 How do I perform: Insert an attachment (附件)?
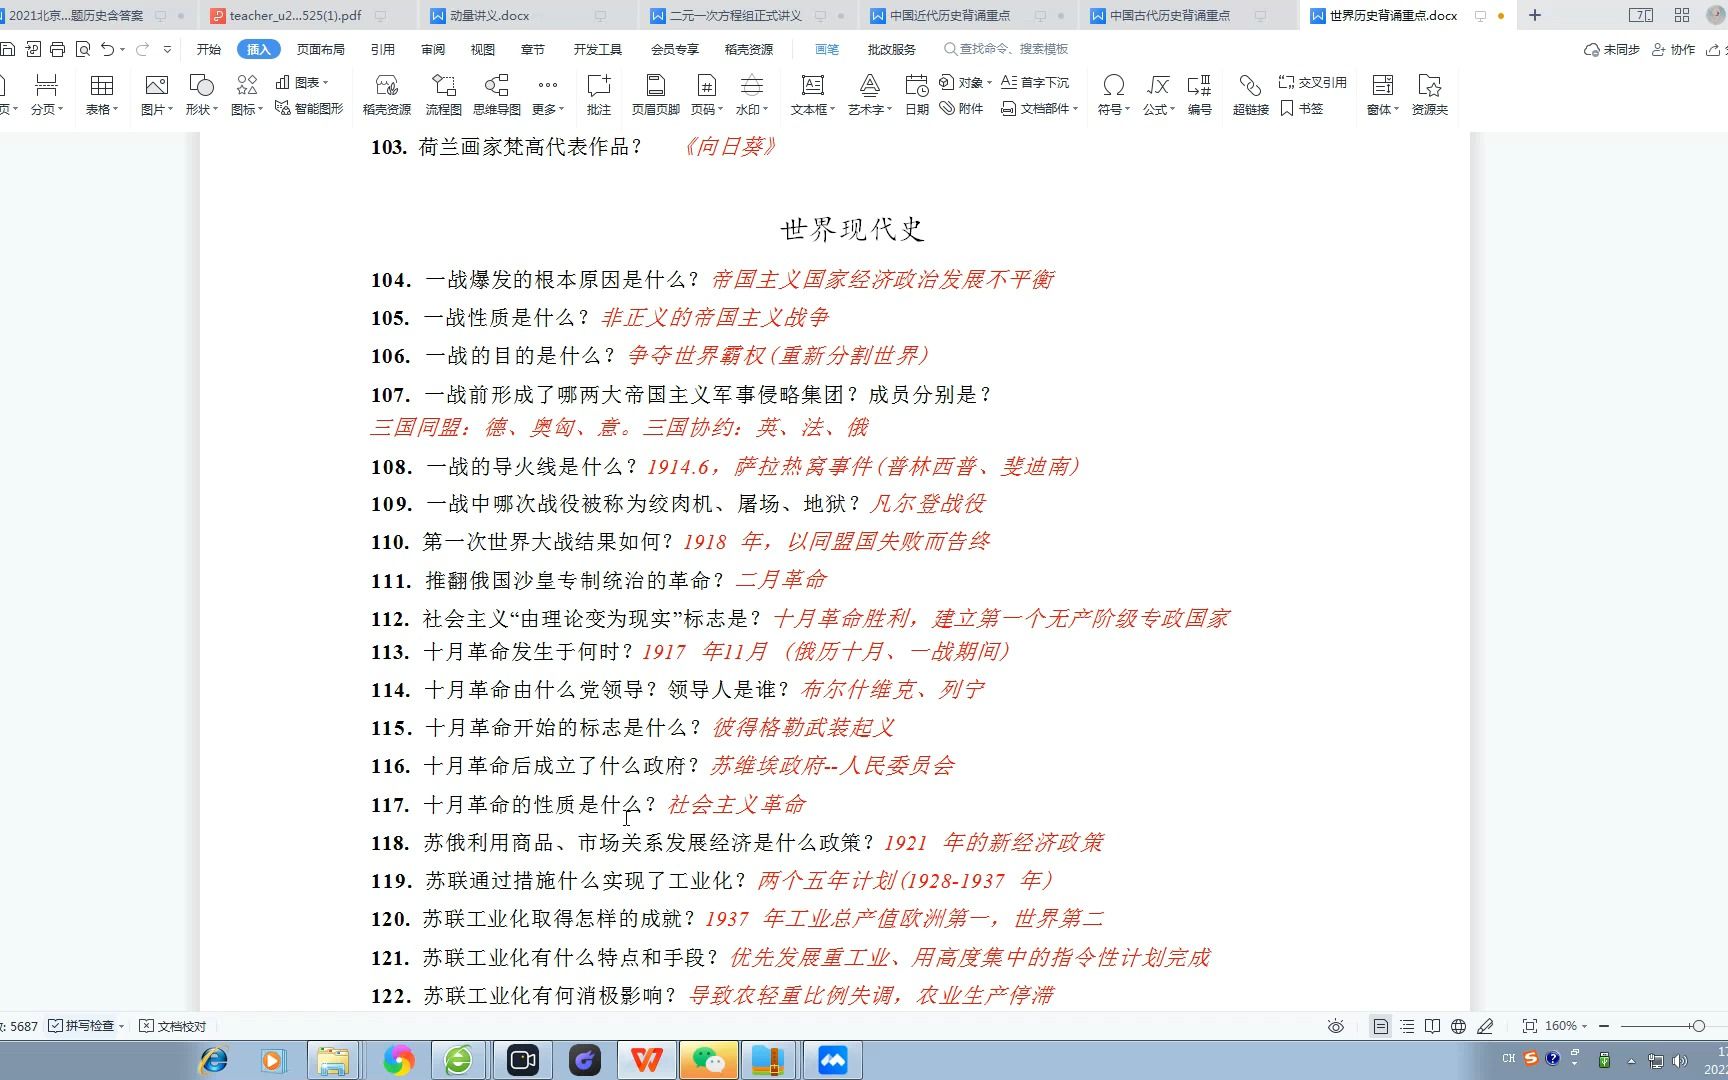tap(961, 108)
